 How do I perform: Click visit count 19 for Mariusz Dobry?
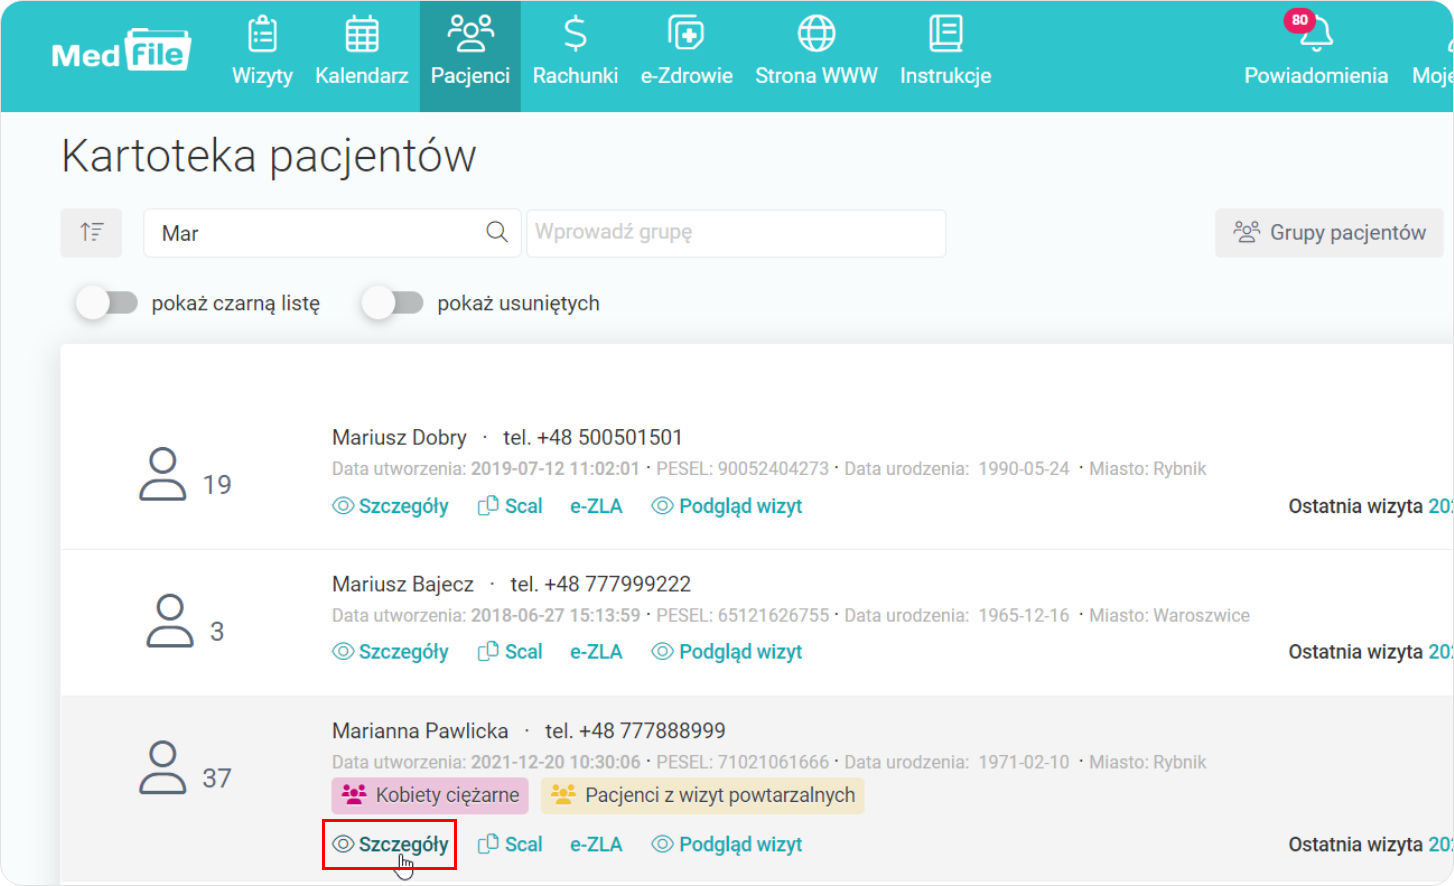coord(217,485)
